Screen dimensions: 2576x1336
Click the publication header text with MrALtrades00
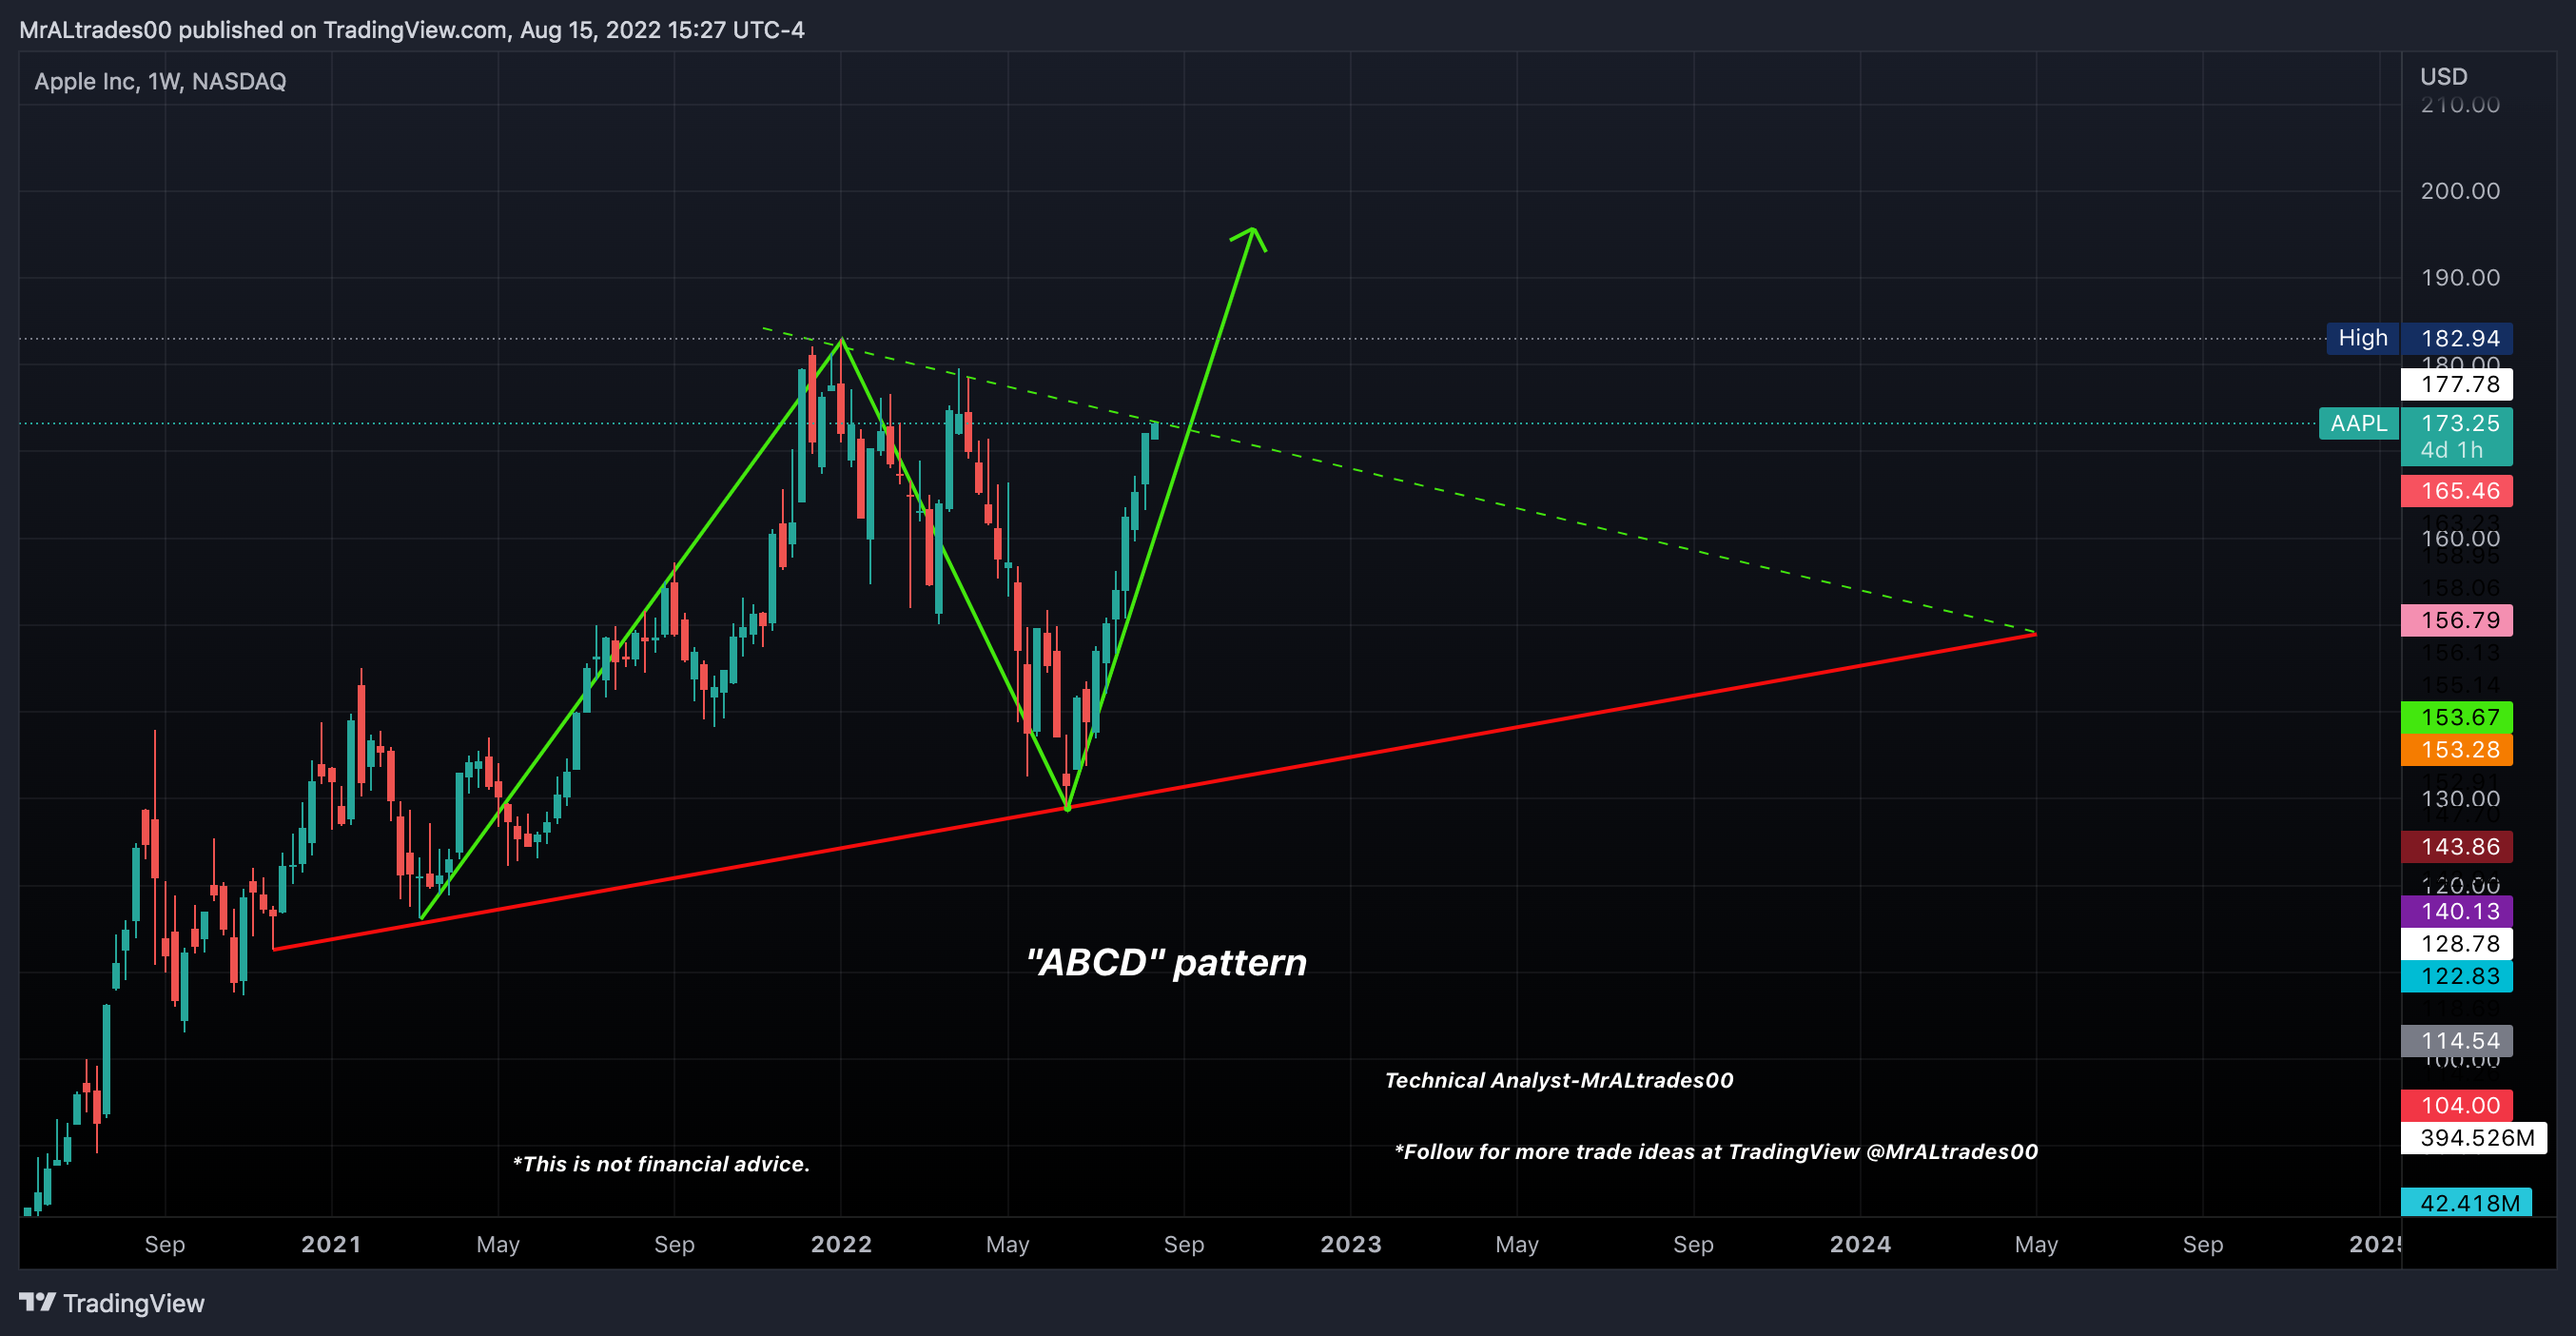[412, 30]
